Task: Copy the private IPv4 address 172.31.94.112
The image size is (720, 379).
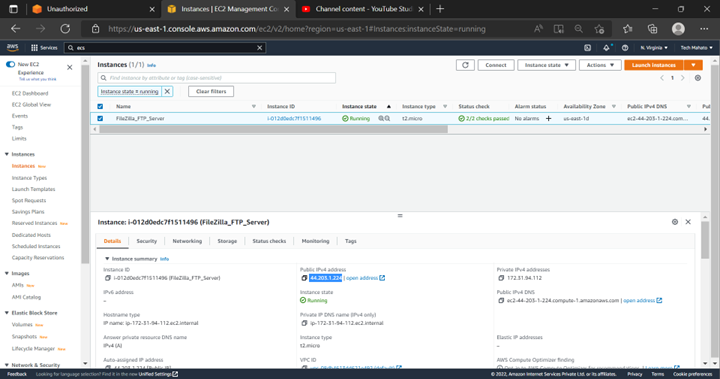Action: click(501, 278)
